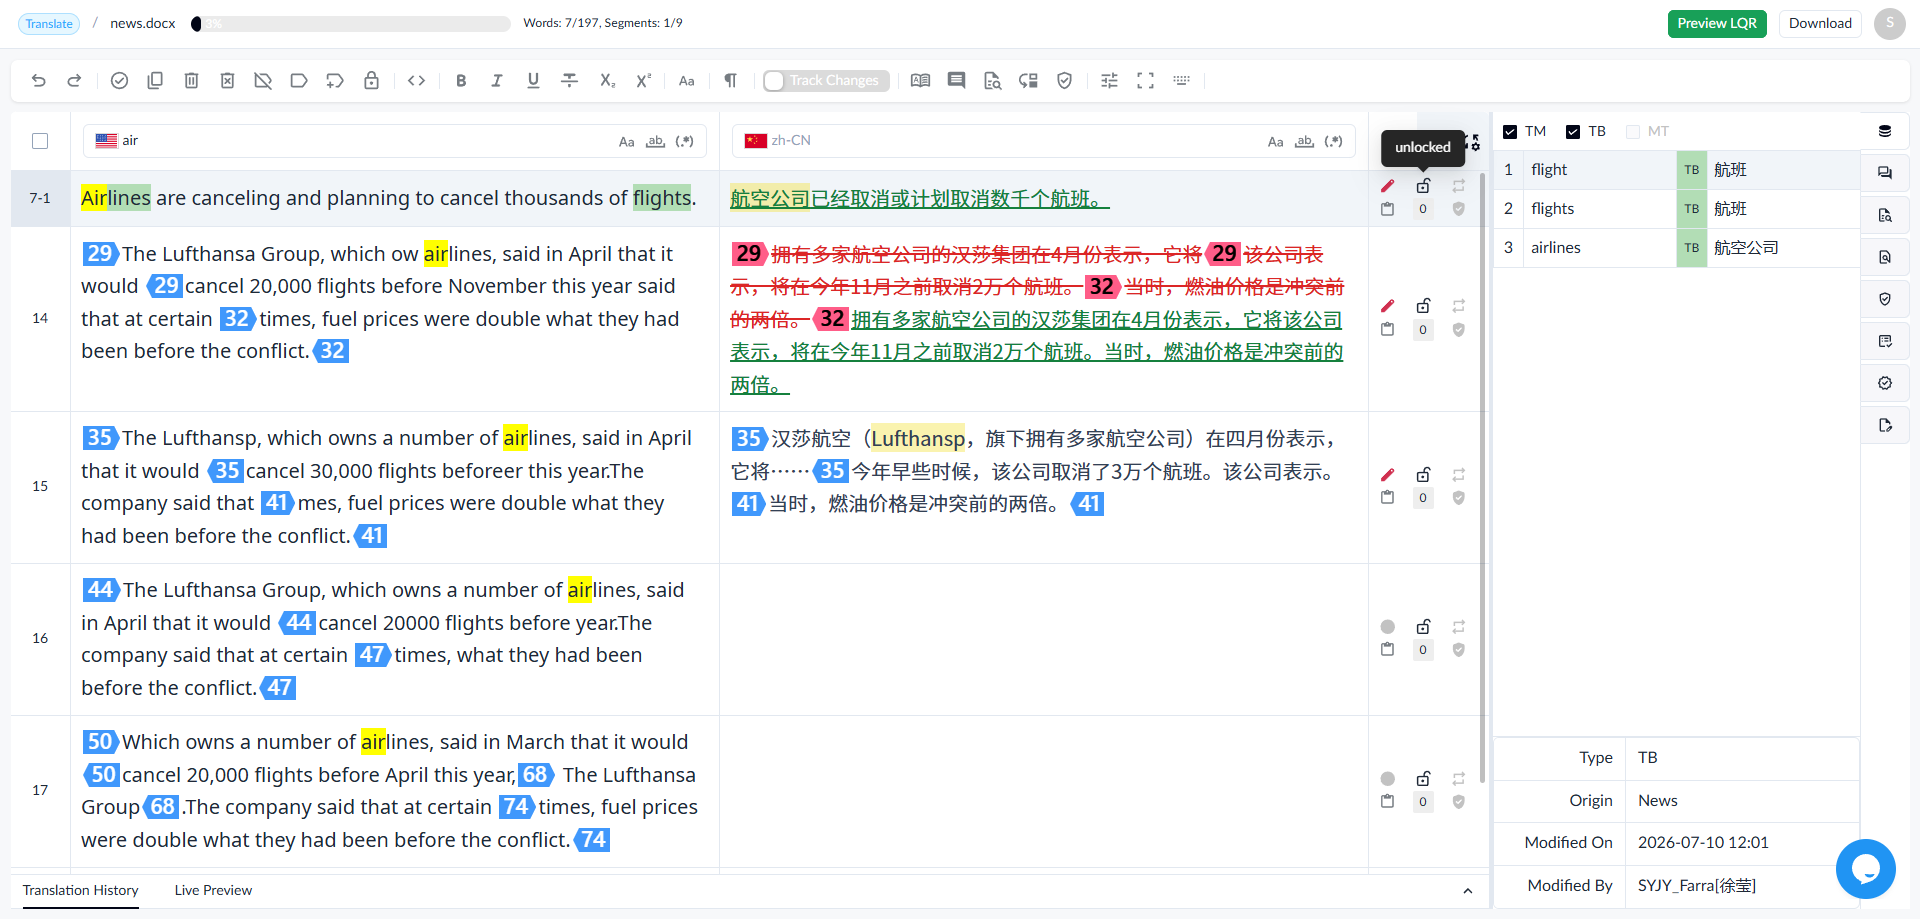Switch to Live Preview tab

213,890
